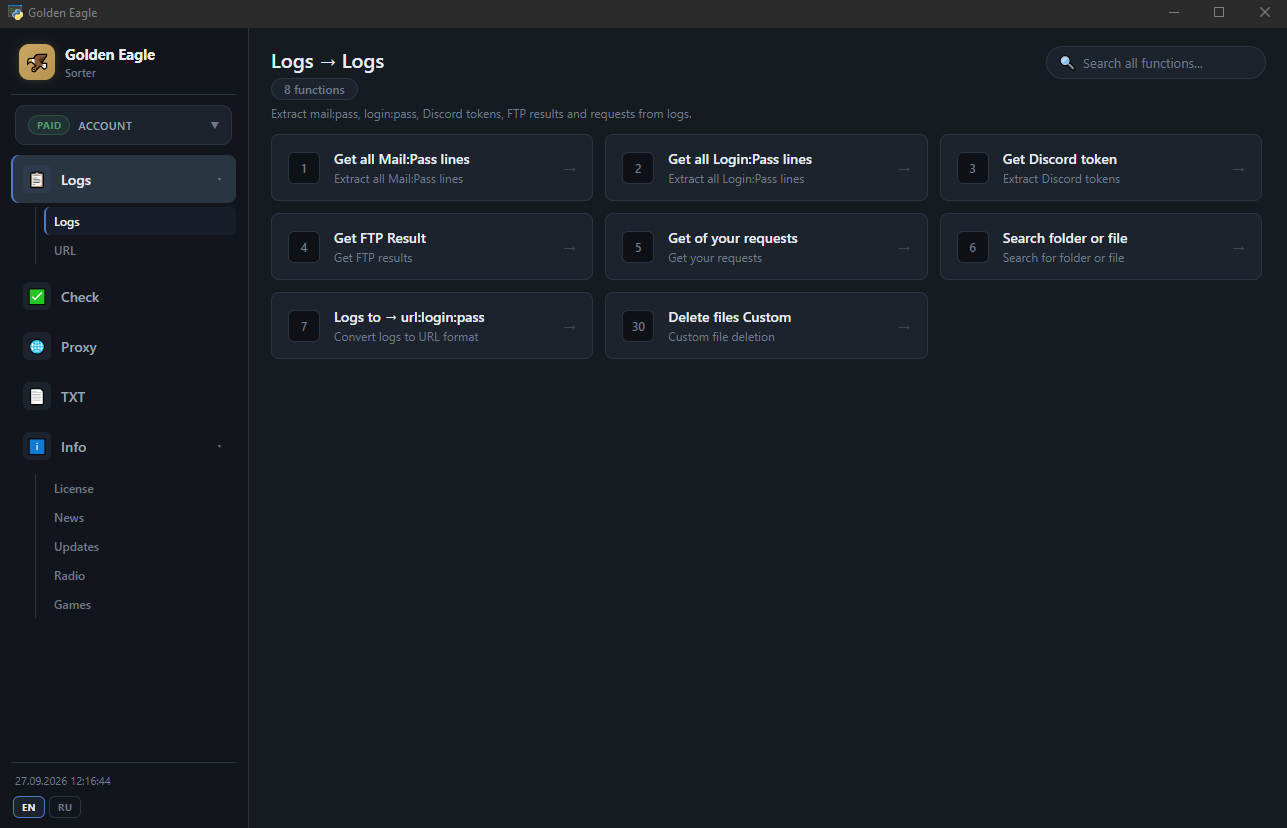
Task: Click the number 7 badge on url:login:pass card
Action: [x=304, y=326]
